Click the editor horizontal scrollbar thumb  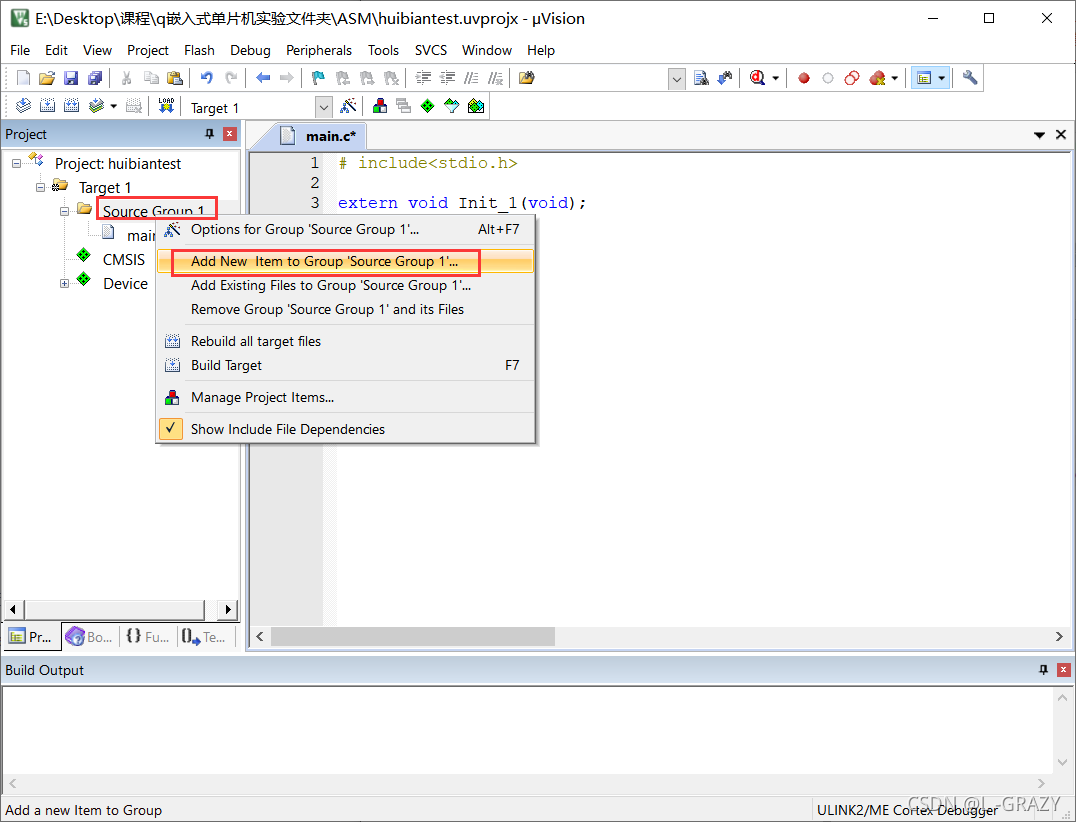click(x=412, y=637)
